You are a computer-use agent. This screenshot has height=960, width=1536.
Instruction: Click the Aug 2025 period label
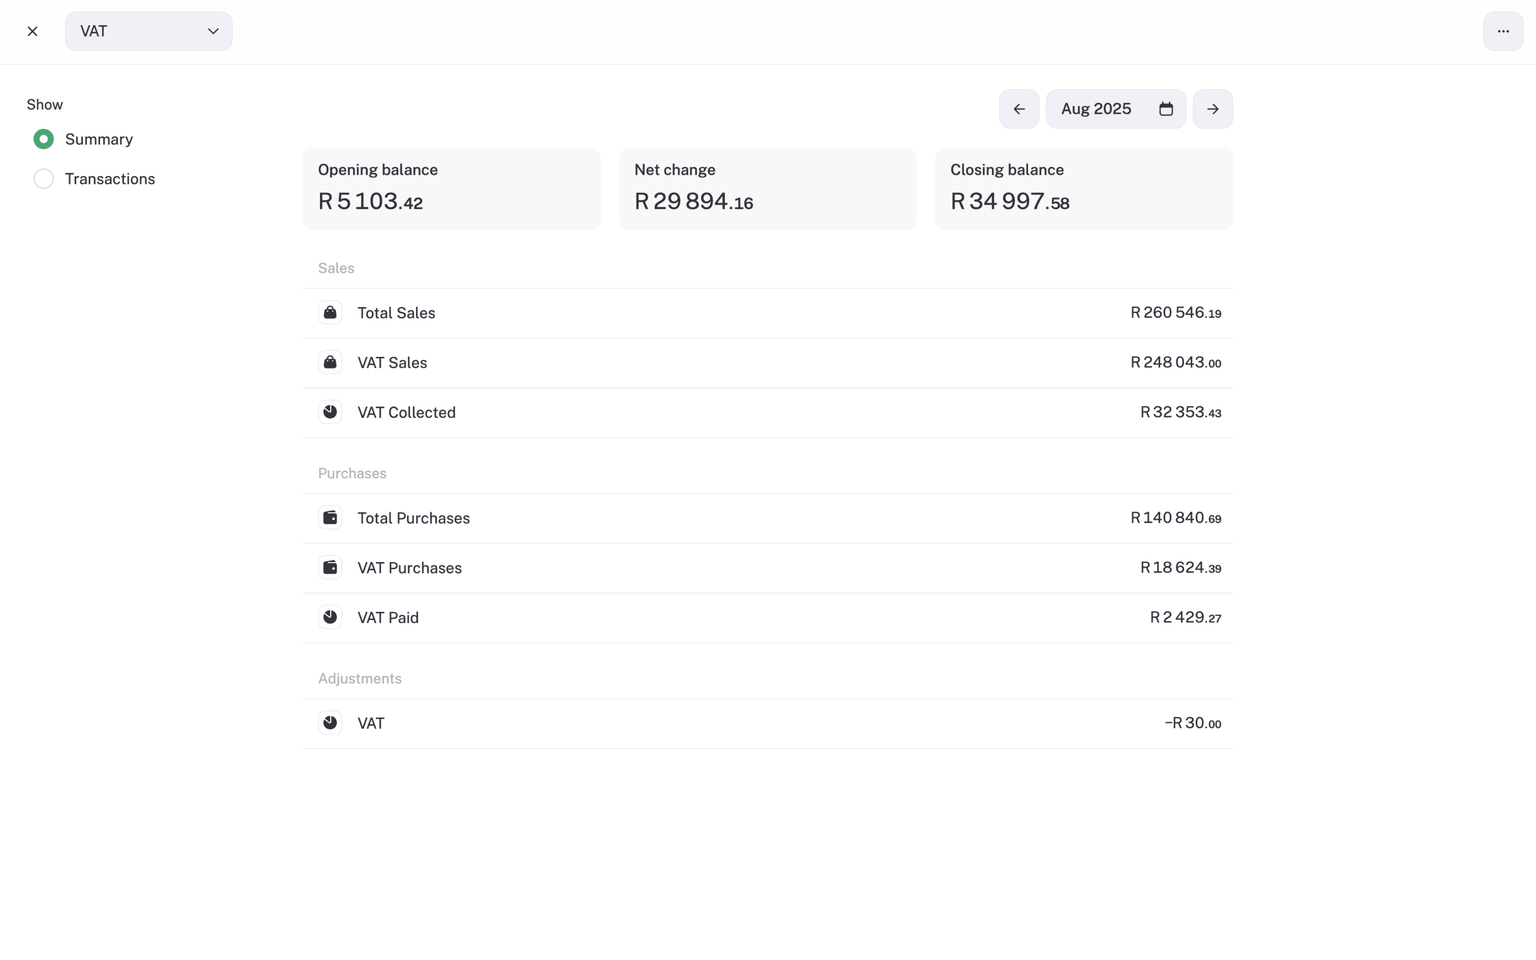(1095, 109)
